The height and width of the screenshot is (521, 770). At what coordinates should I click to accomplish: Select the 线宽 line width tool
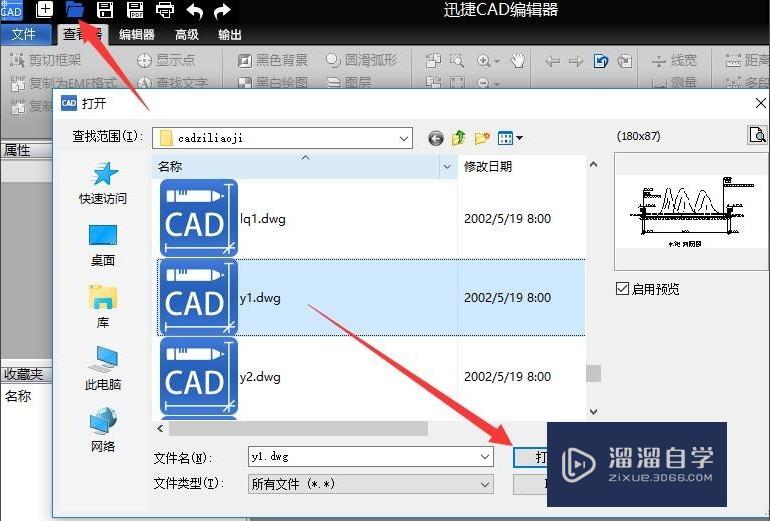[674, 61]
